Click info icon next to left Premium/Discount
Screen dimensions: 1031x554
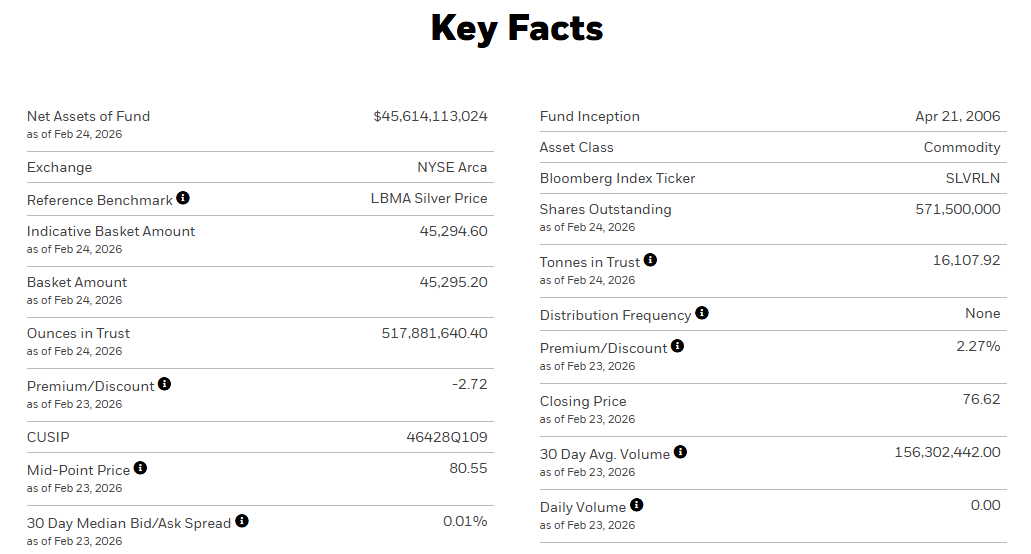[x=164, y=384]
